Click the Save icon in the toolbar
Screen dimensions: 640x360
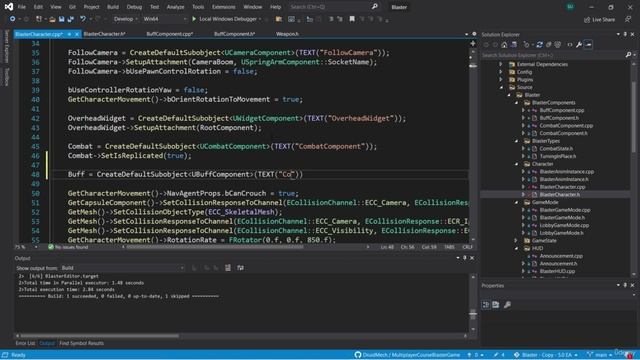click(61, 19)
